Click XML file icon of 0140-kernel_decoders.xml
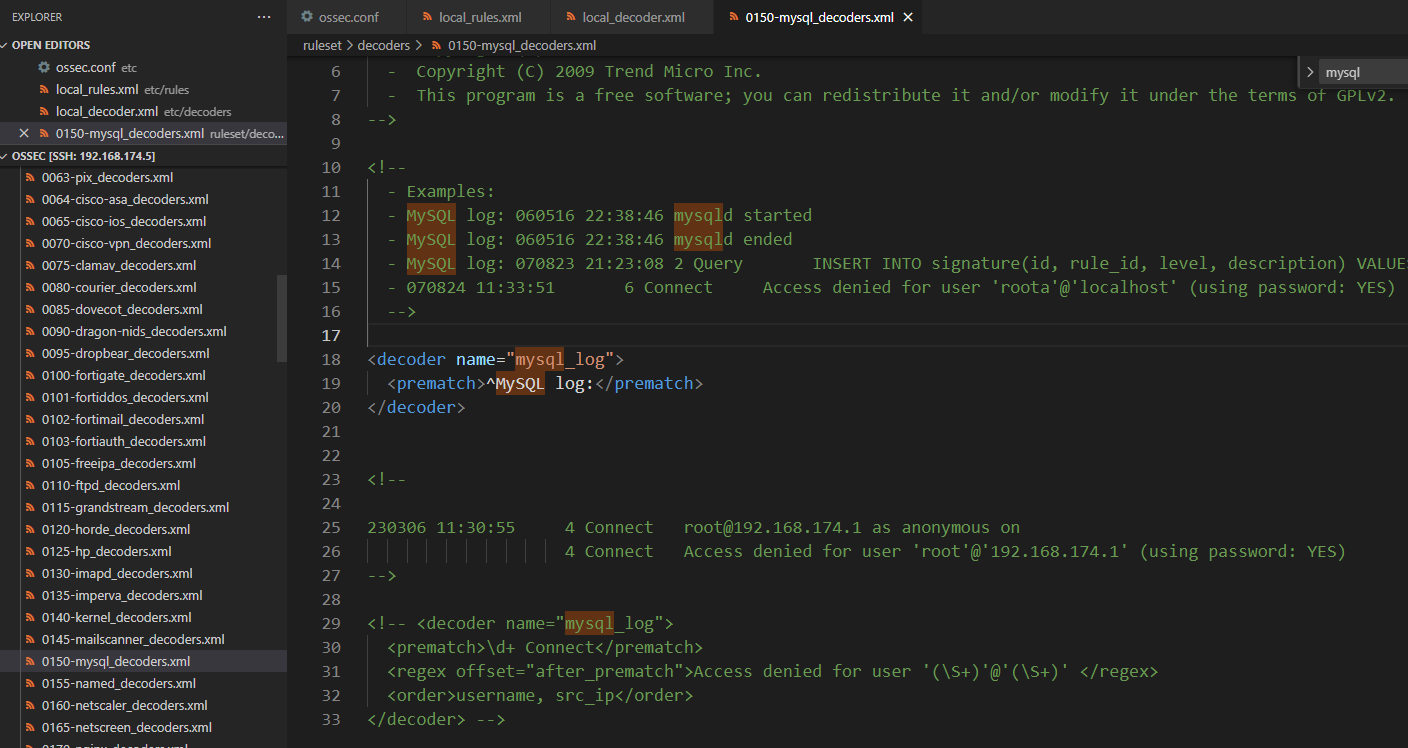1408x748 pixels. click(30, 617)
